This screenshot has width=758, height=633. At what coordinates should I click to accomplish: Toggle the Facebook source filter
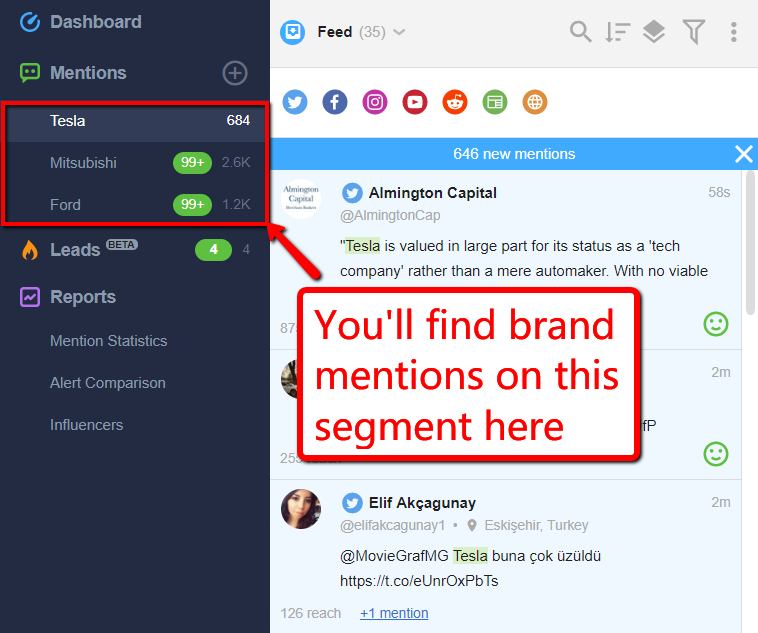(x=335, y=102)
